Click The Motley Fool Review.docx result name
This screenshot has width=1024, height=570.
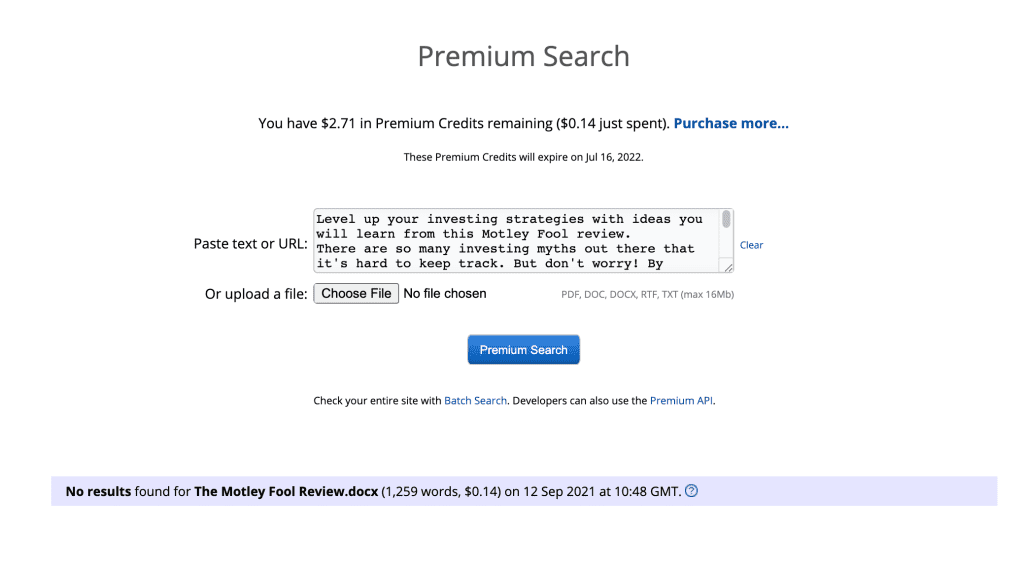(286, 492)
